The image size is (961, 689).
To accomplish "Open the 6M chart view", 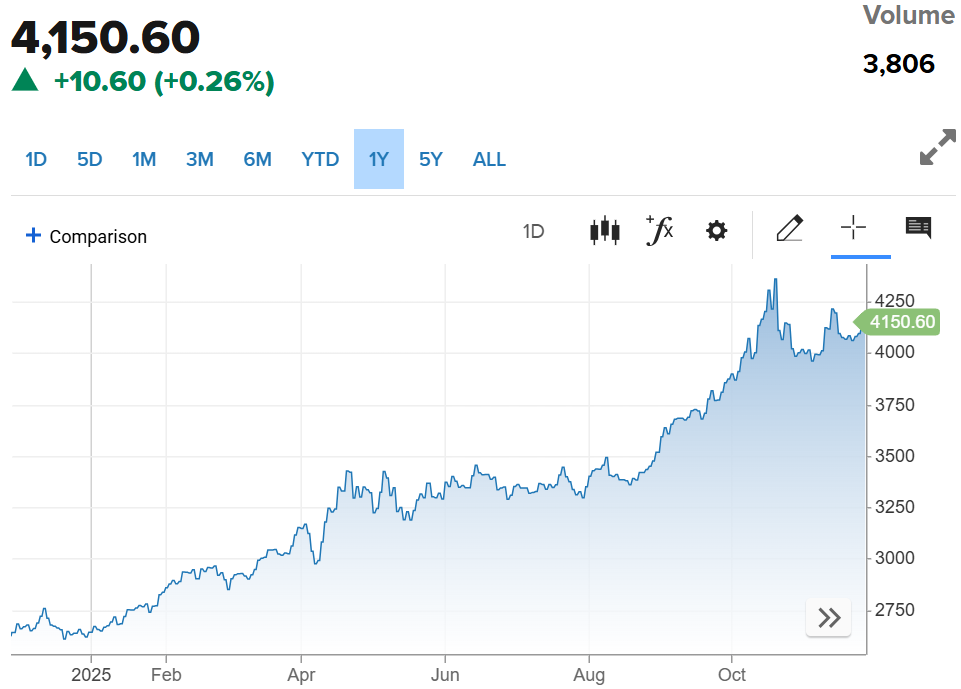I will [x=257, y=159].
